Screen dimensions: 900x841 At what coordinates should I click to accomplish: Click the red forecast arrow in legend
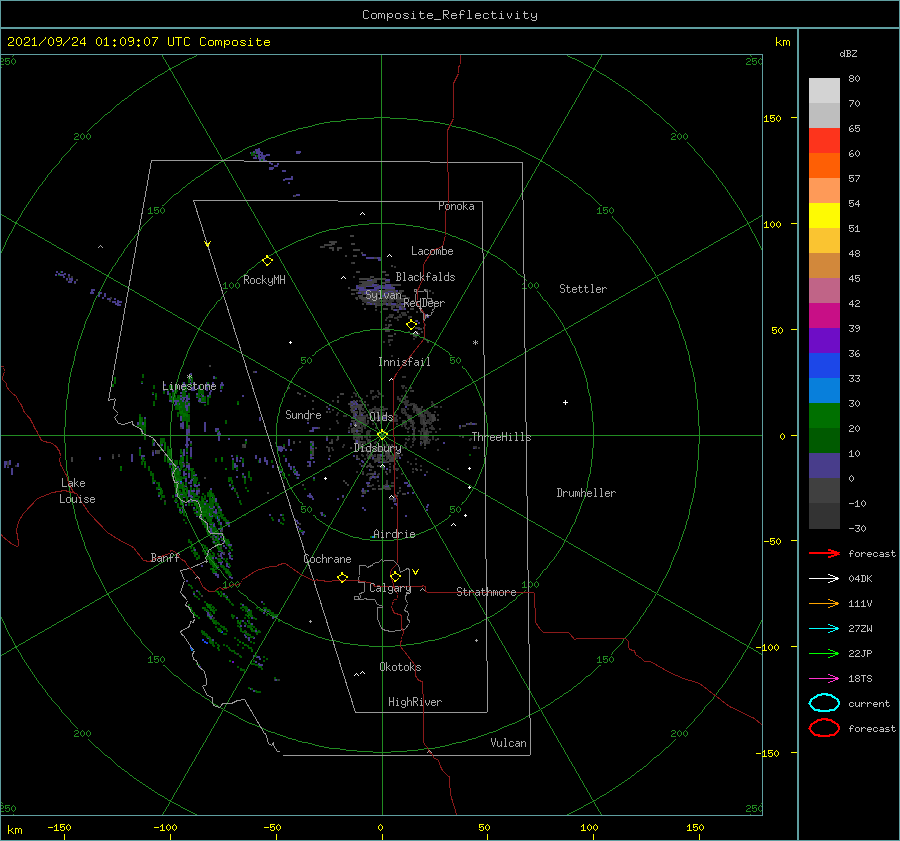point(824,553)
